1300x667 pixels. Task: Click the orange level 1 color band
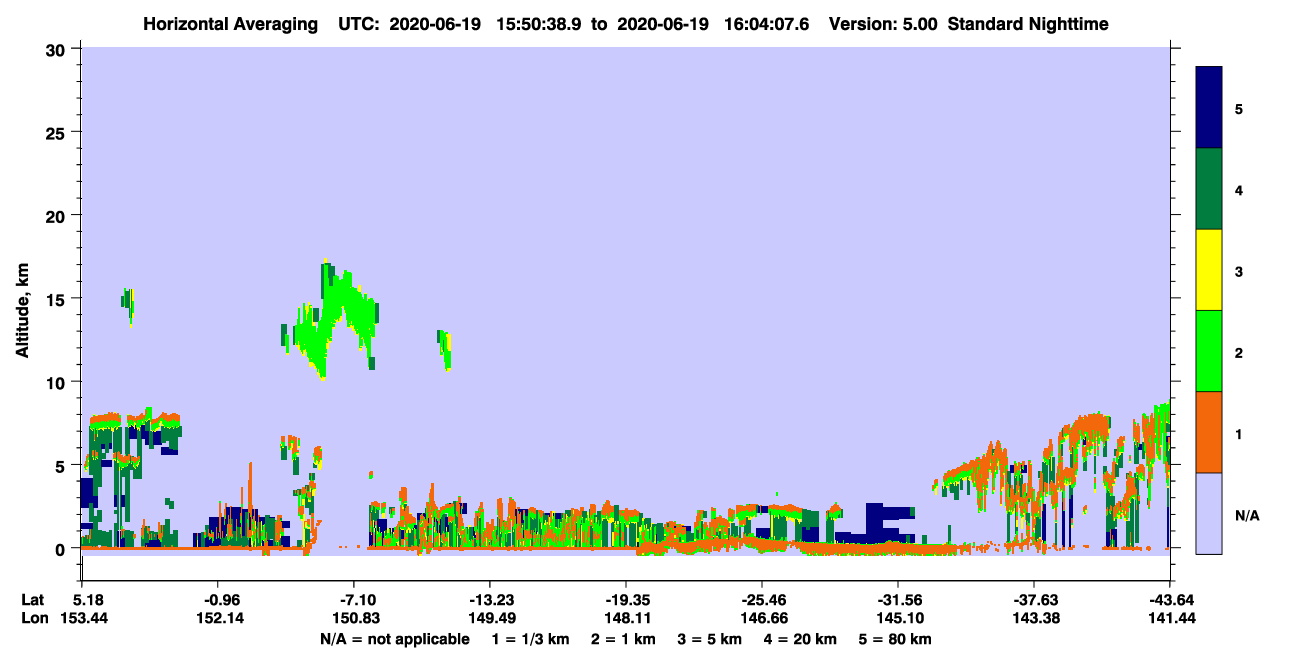(x=1209, y=431)
